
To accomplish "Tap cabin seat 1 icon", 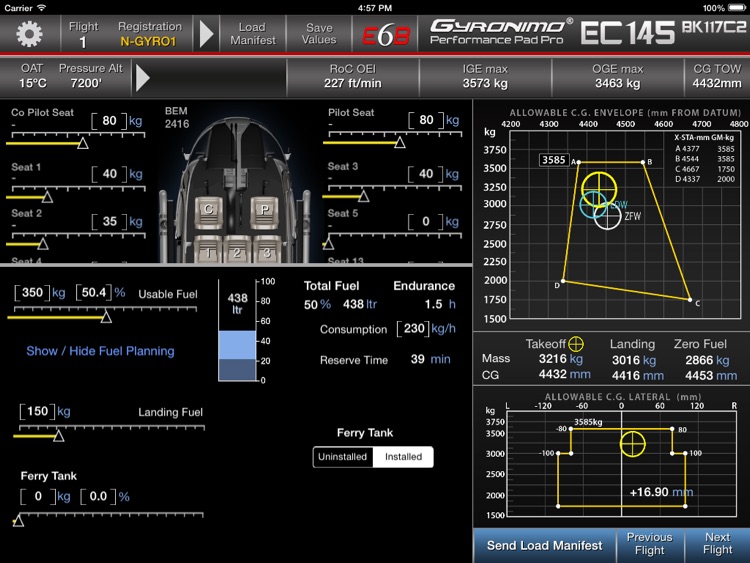I will (208, 249).
